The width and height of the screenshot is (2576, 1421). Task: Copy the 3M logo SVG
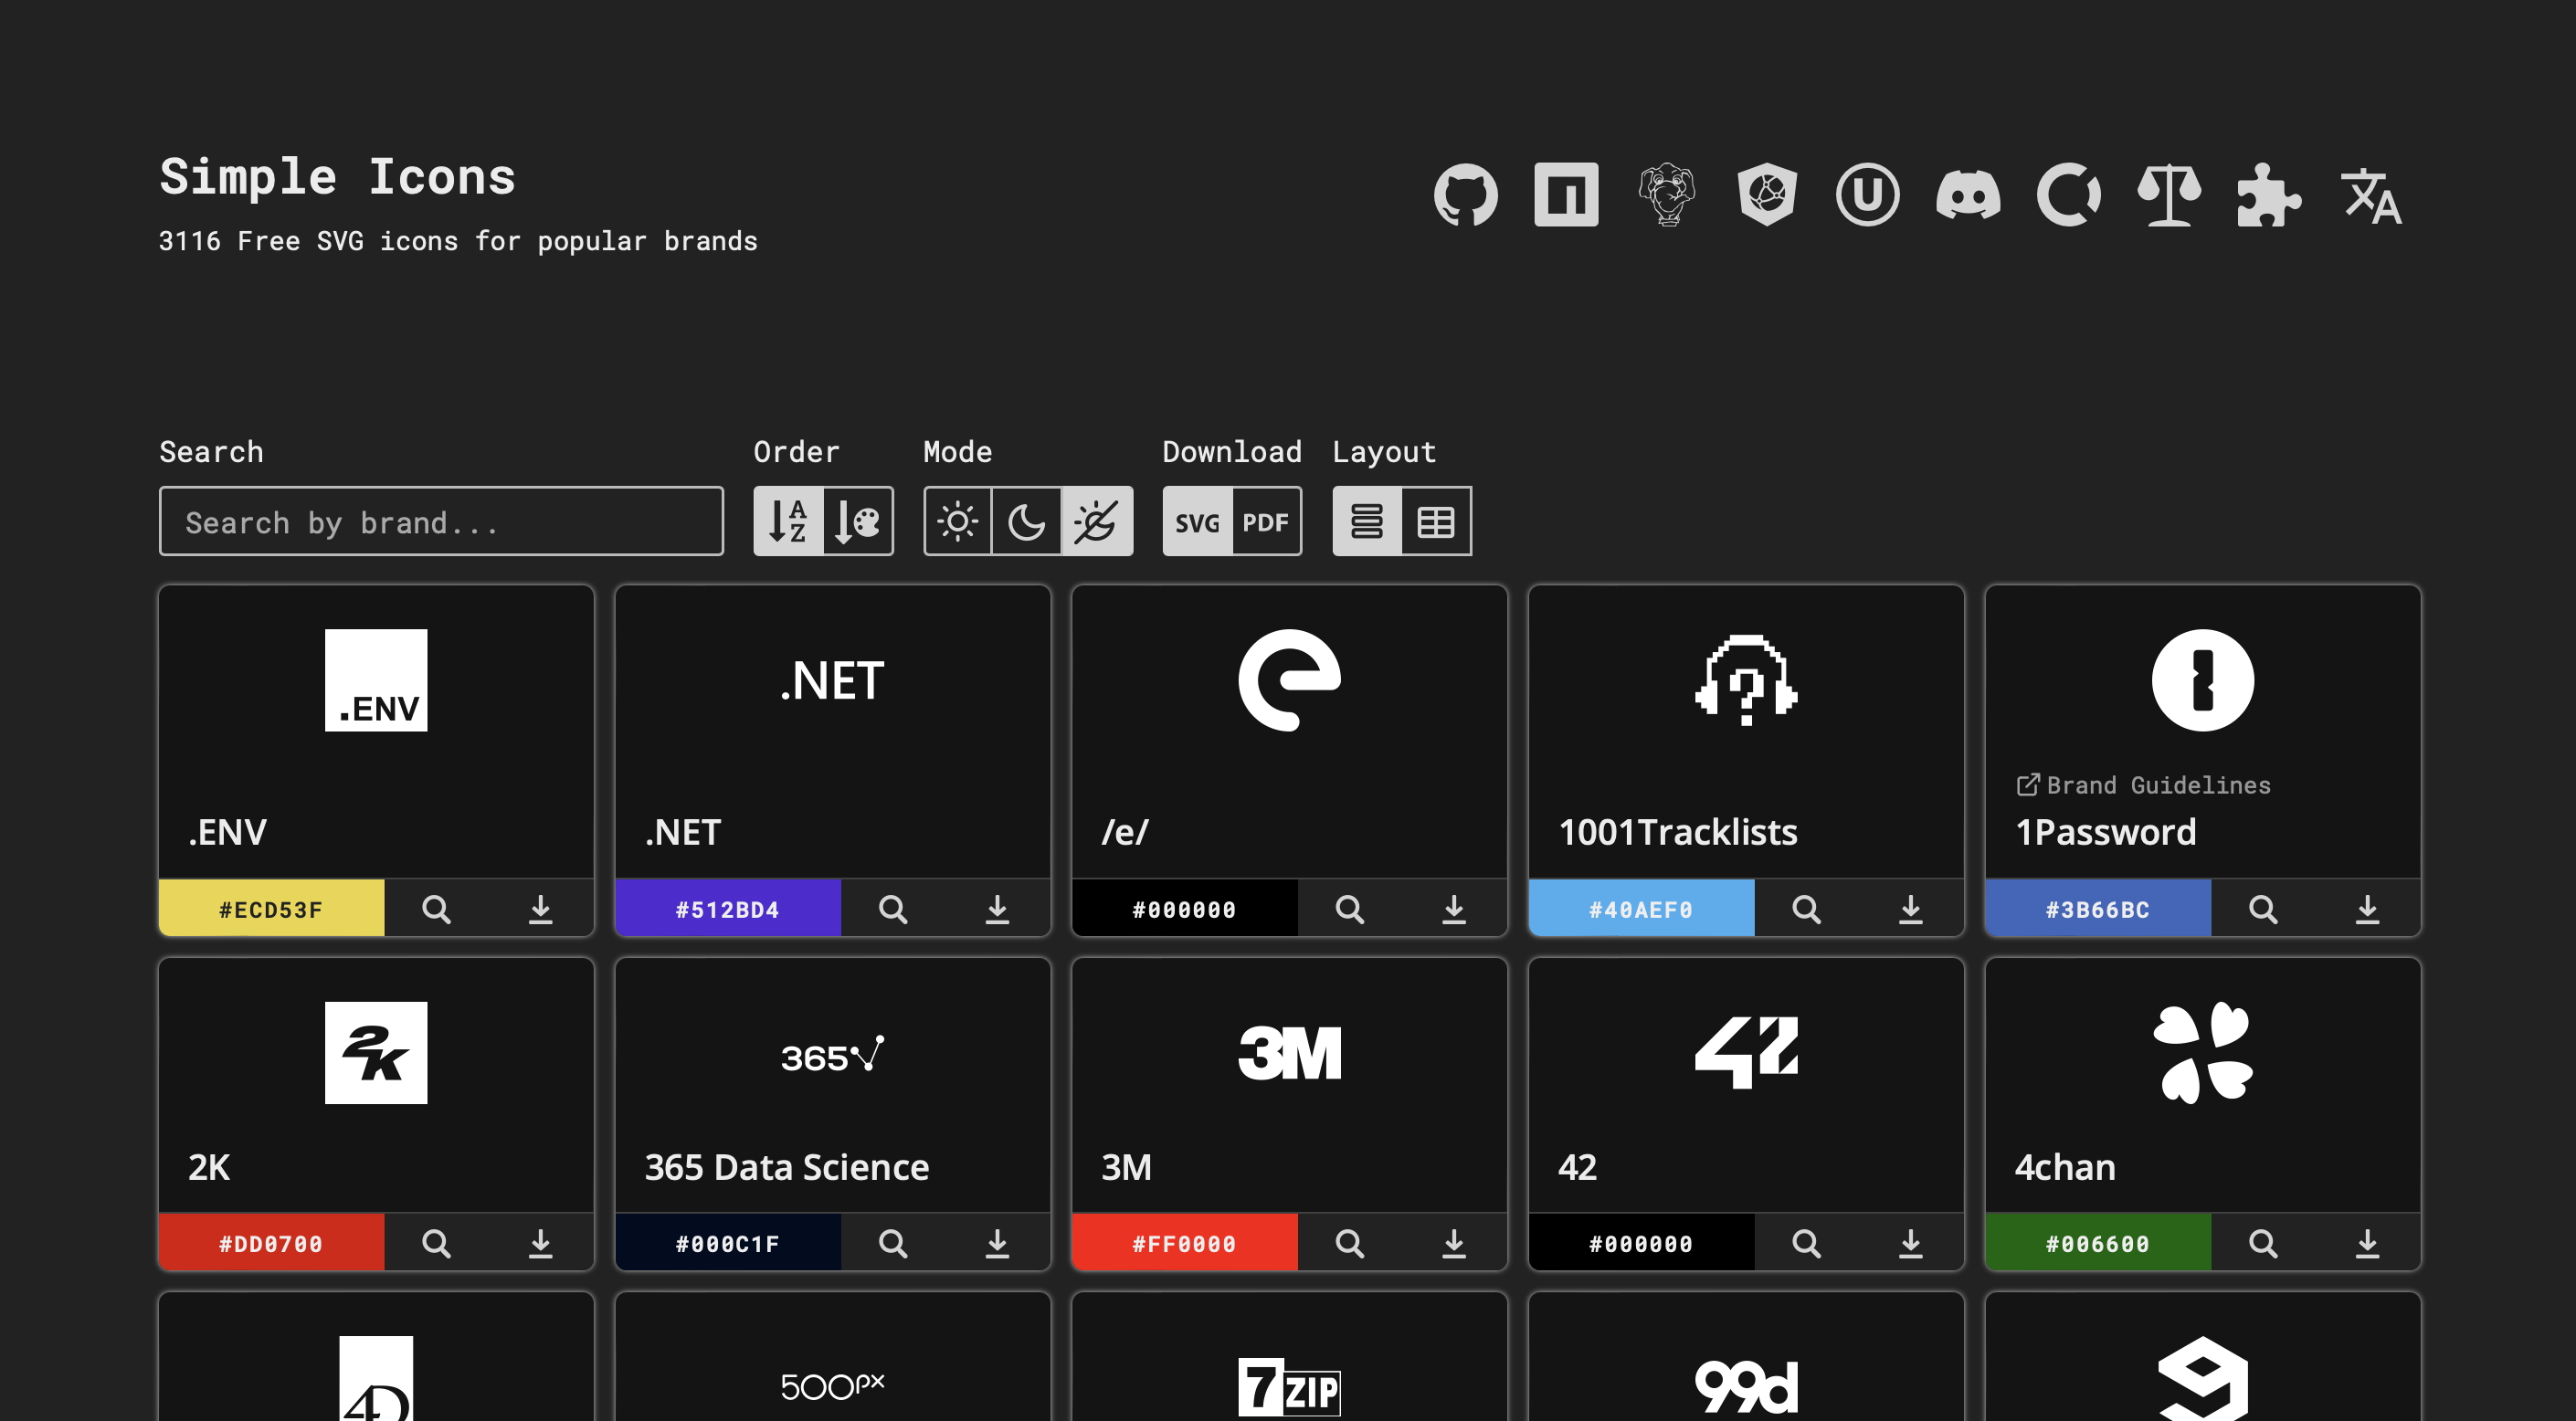point(1289,1052)
